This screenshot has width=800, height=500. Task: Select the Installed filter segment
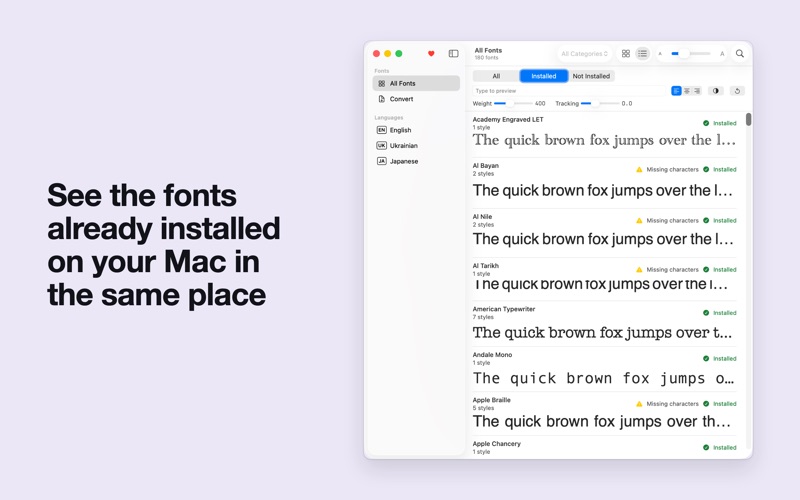544,76
